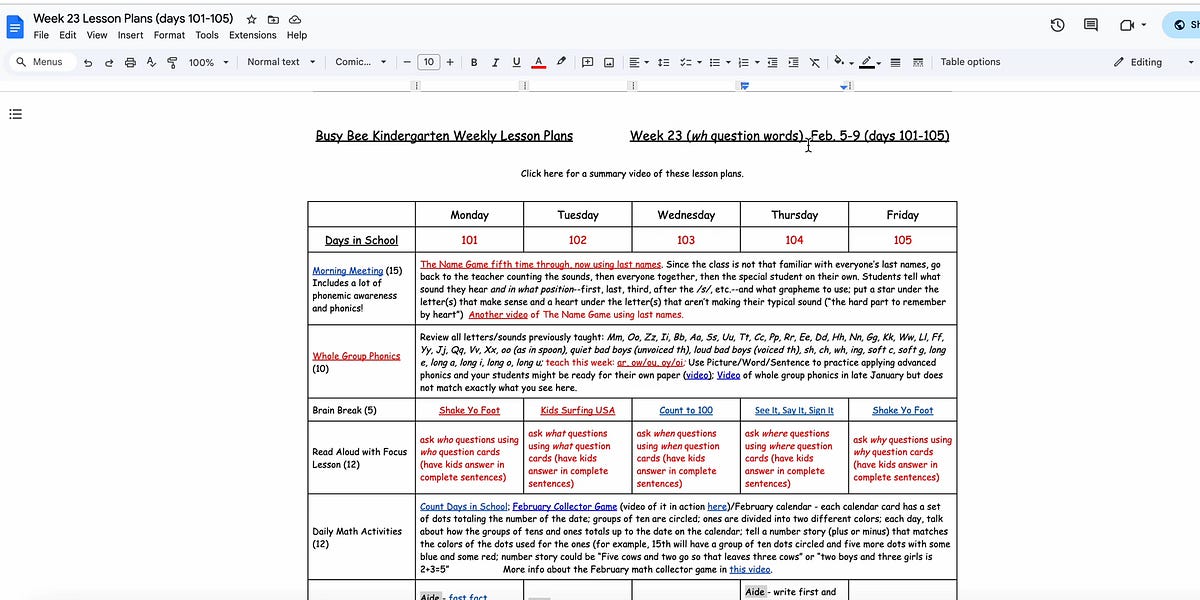Select the paint format tool
Screen dimensions: 1200x600
172,61
